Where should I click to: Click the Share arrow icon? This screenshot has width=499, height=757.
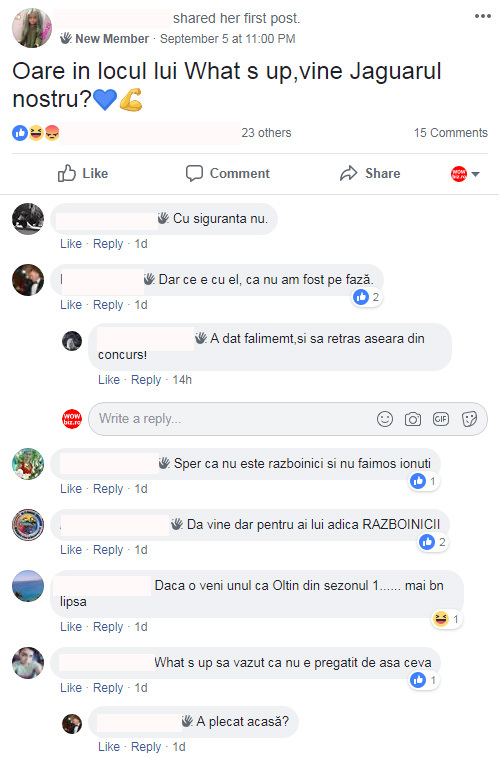coord(348,173)
